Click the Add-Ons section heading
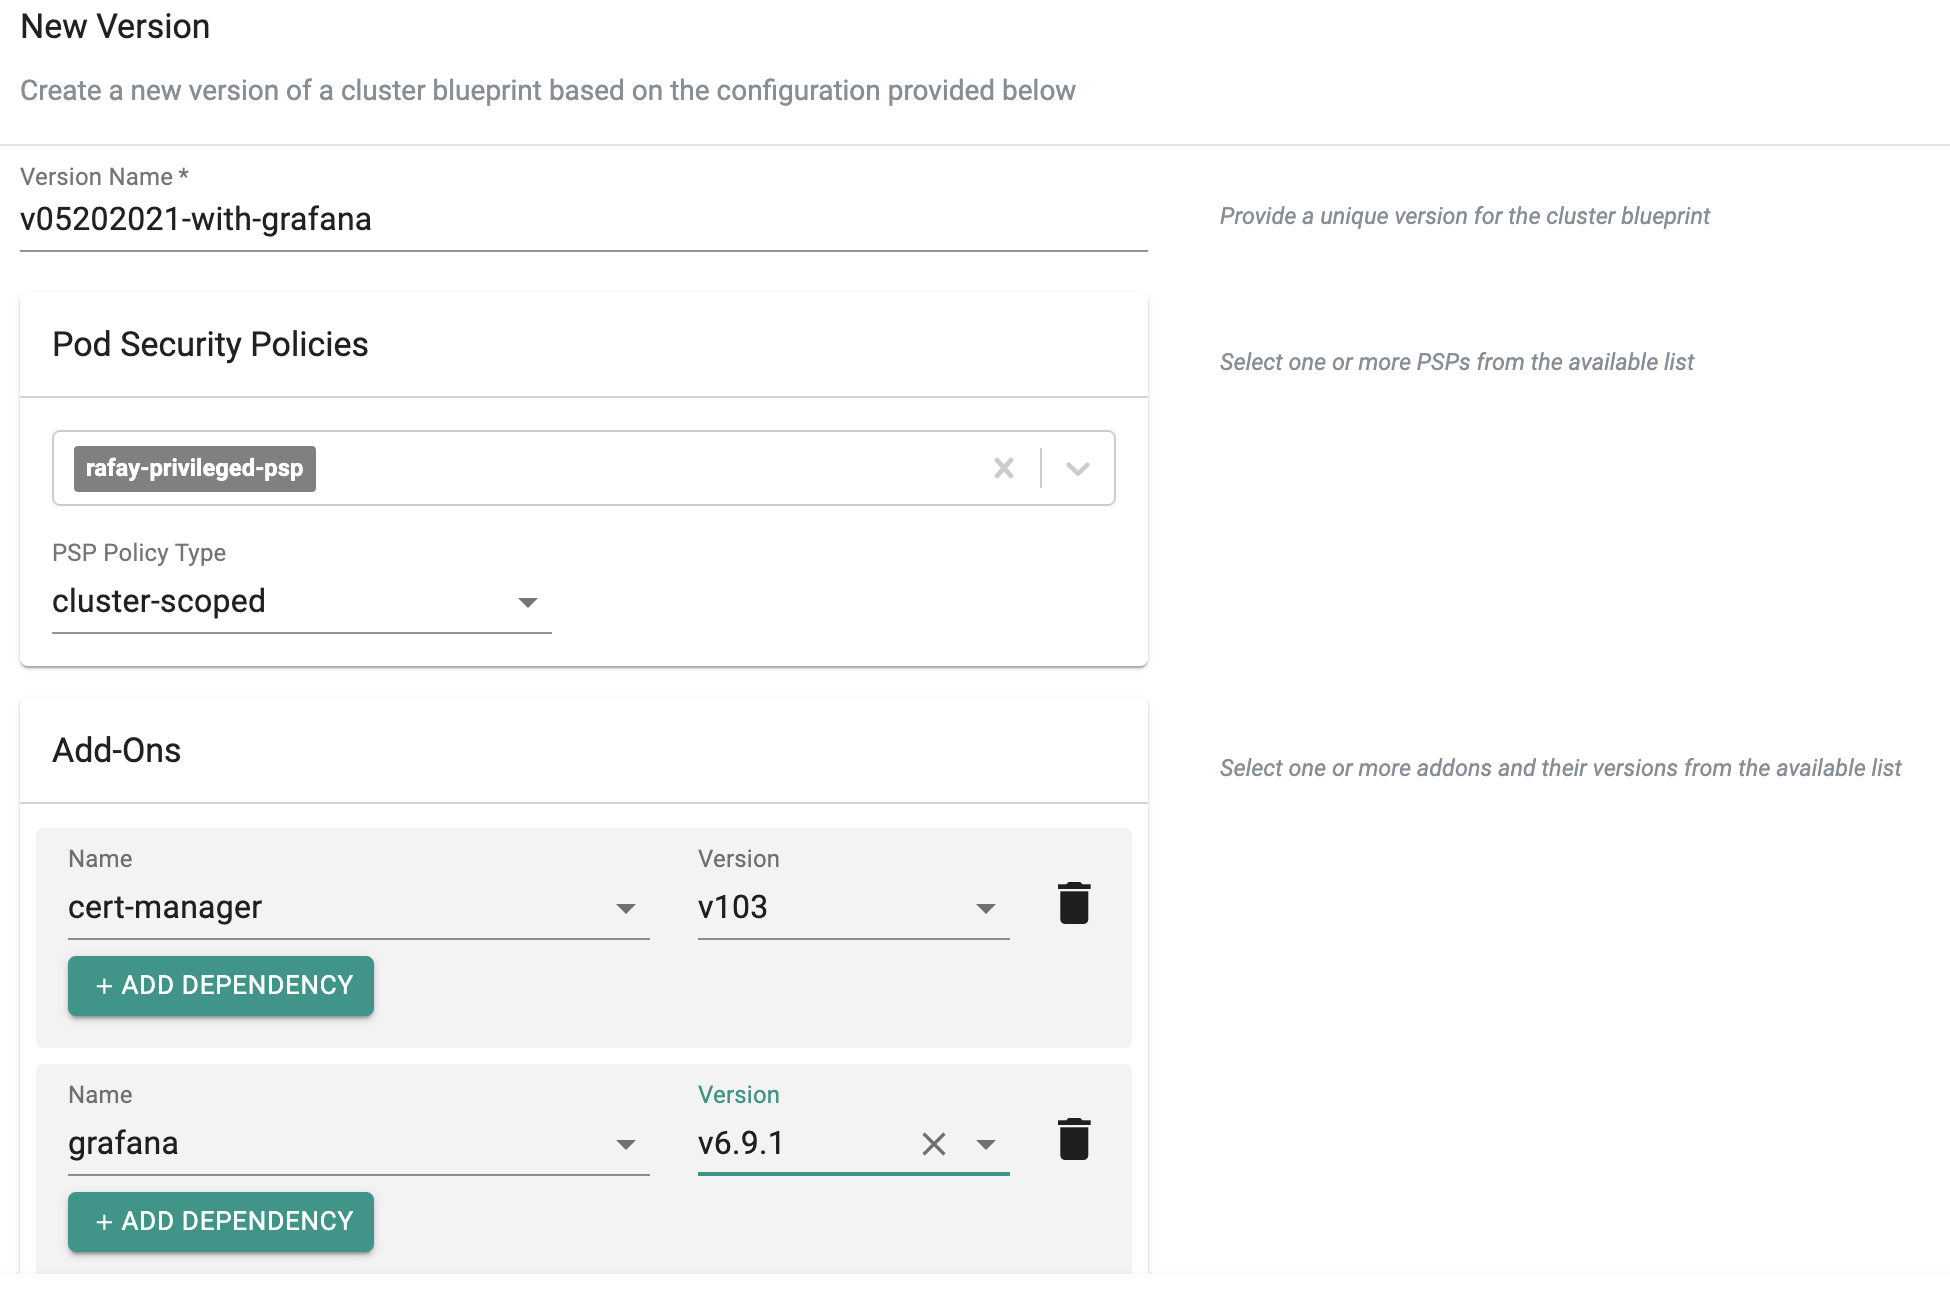Viewport: 1950px width, 1298px height. [117, 750]
